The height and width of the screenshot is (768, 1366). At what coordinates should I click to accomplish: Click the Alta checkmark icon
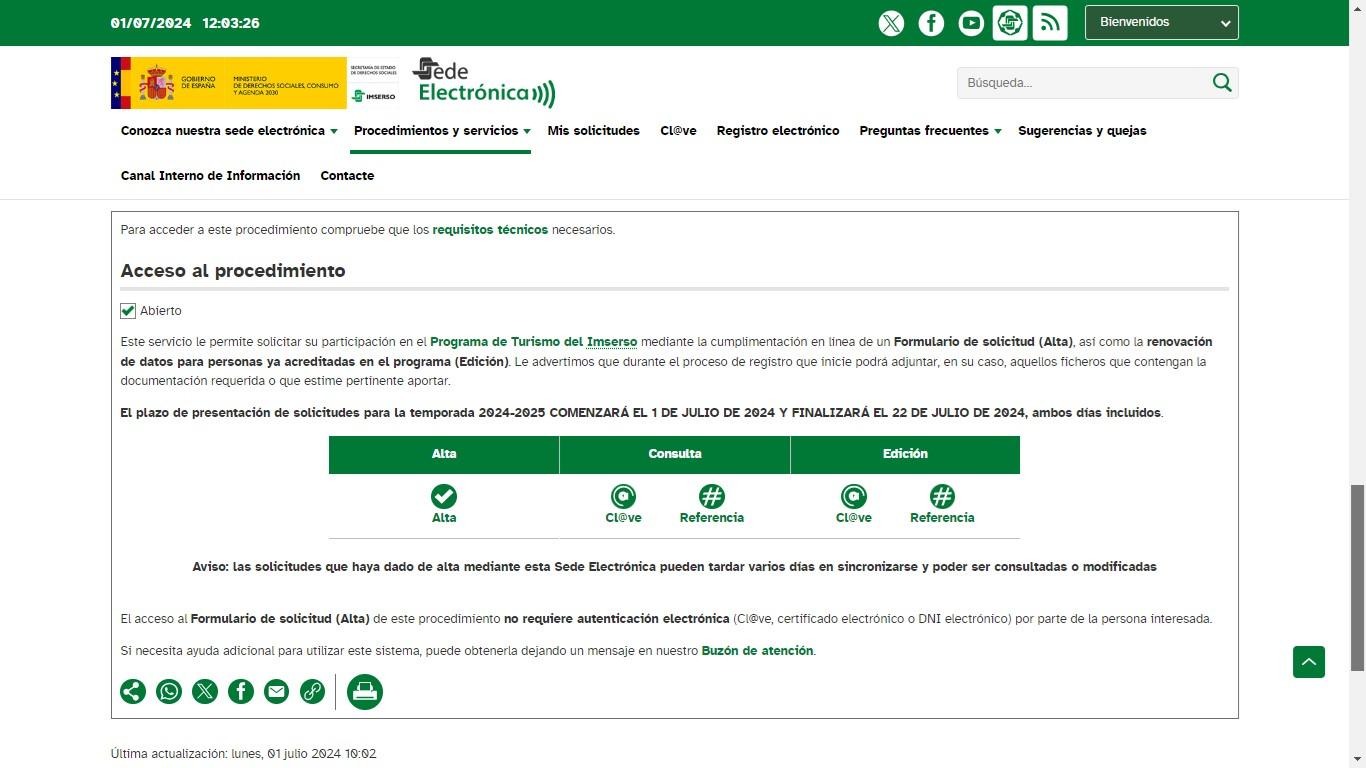coord(444,497)
